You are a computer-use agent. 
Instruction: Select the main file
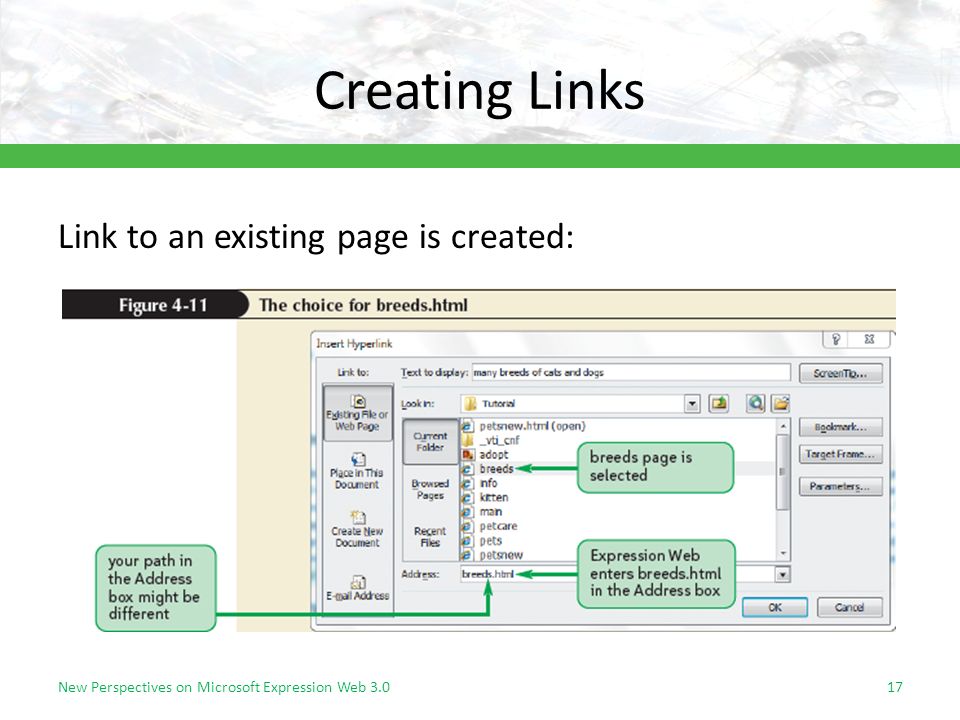(482, 512)
